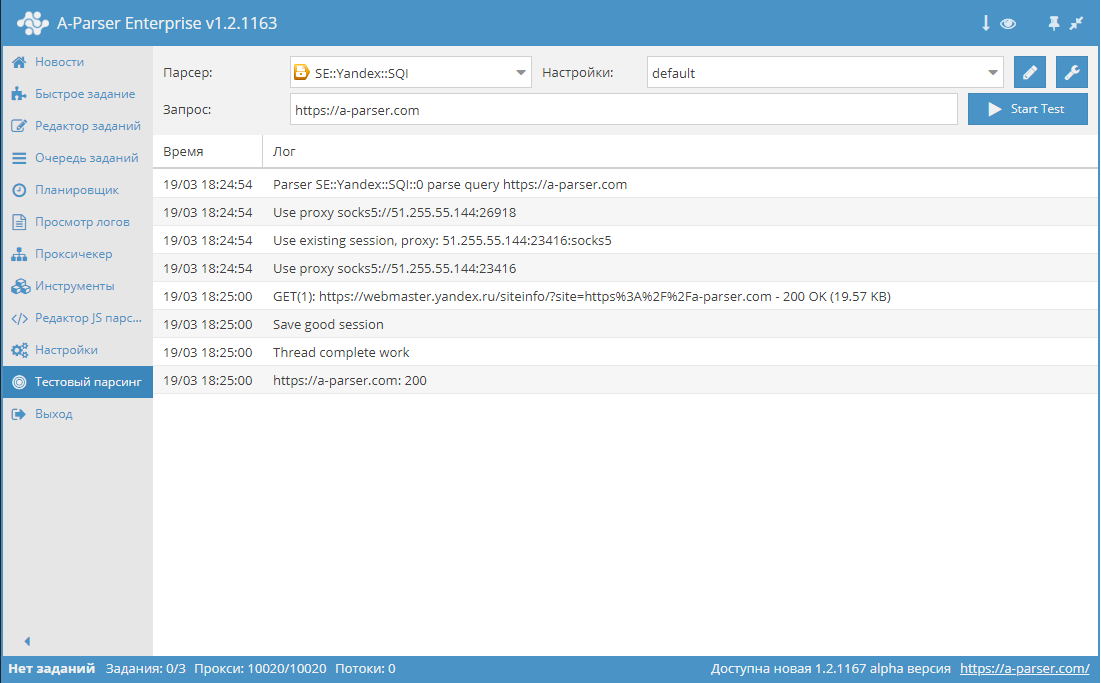Click the compress arrows icon in header
The width and height of the screenshot is (1101, 683).
(1076, 24)
